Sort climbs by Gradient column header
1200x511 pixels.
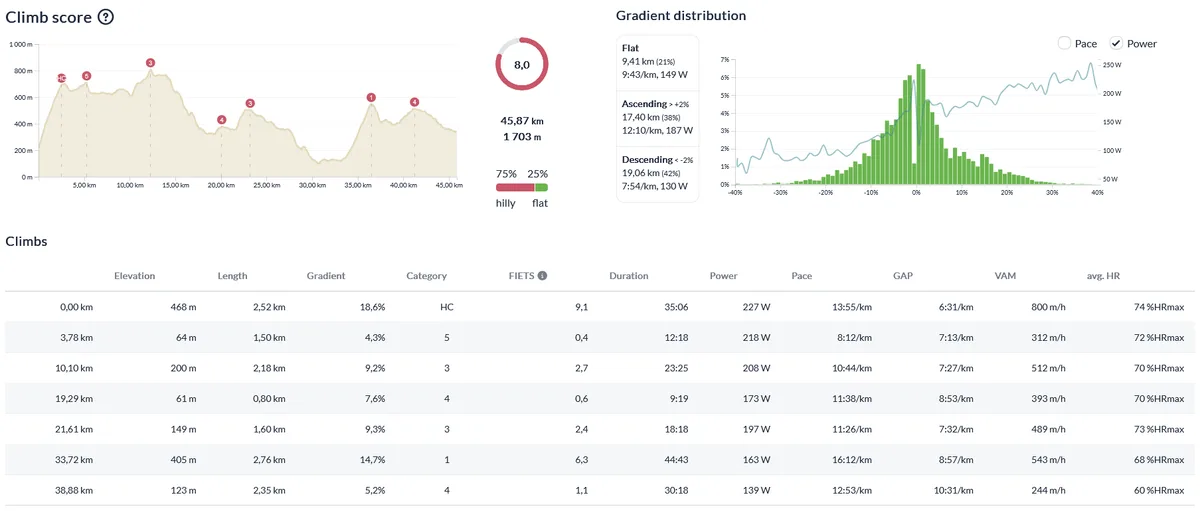tap(326, 276)
